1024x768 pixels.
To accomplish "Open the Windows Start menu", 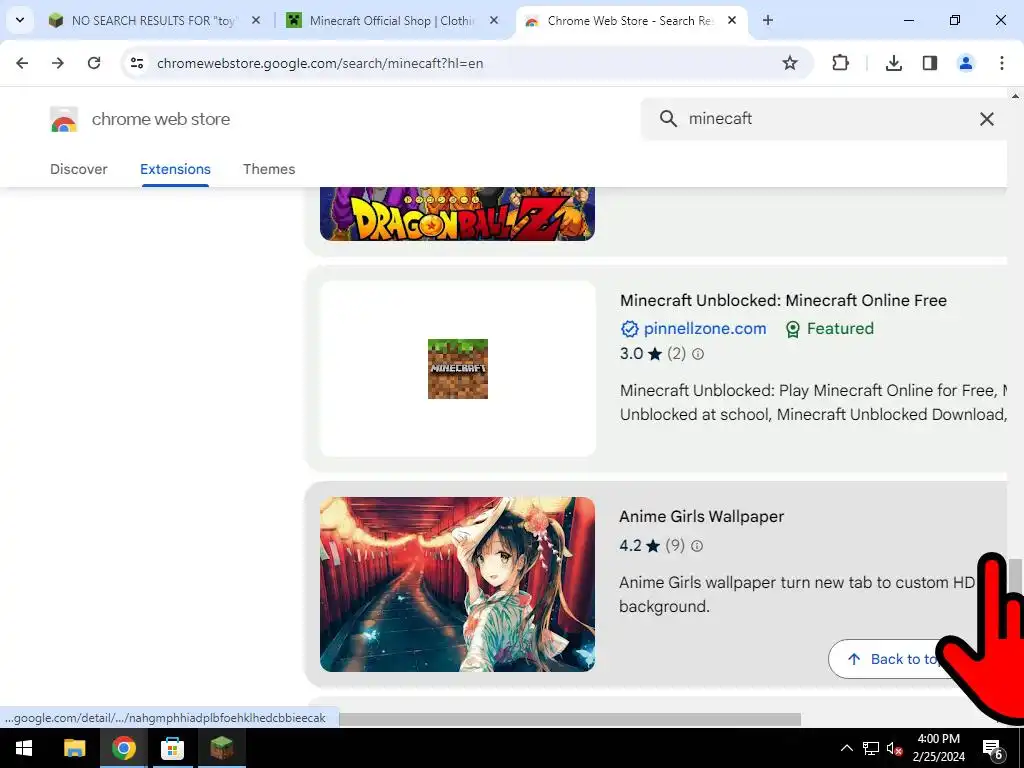I will 24,748.
